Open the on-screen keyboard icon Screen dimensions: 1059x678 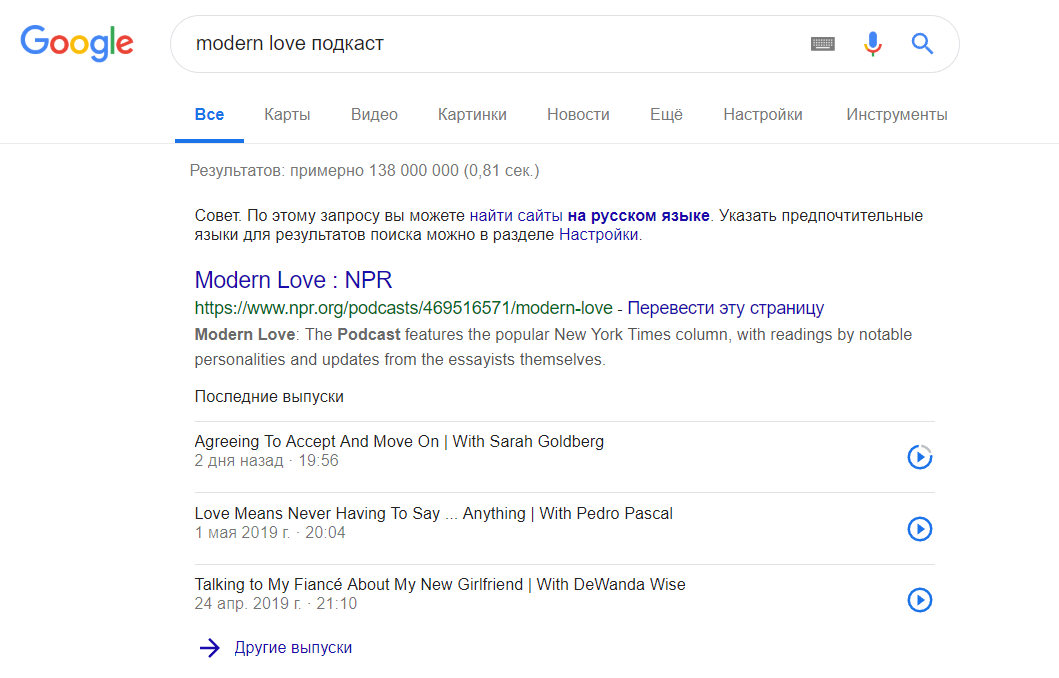(823, 44)
